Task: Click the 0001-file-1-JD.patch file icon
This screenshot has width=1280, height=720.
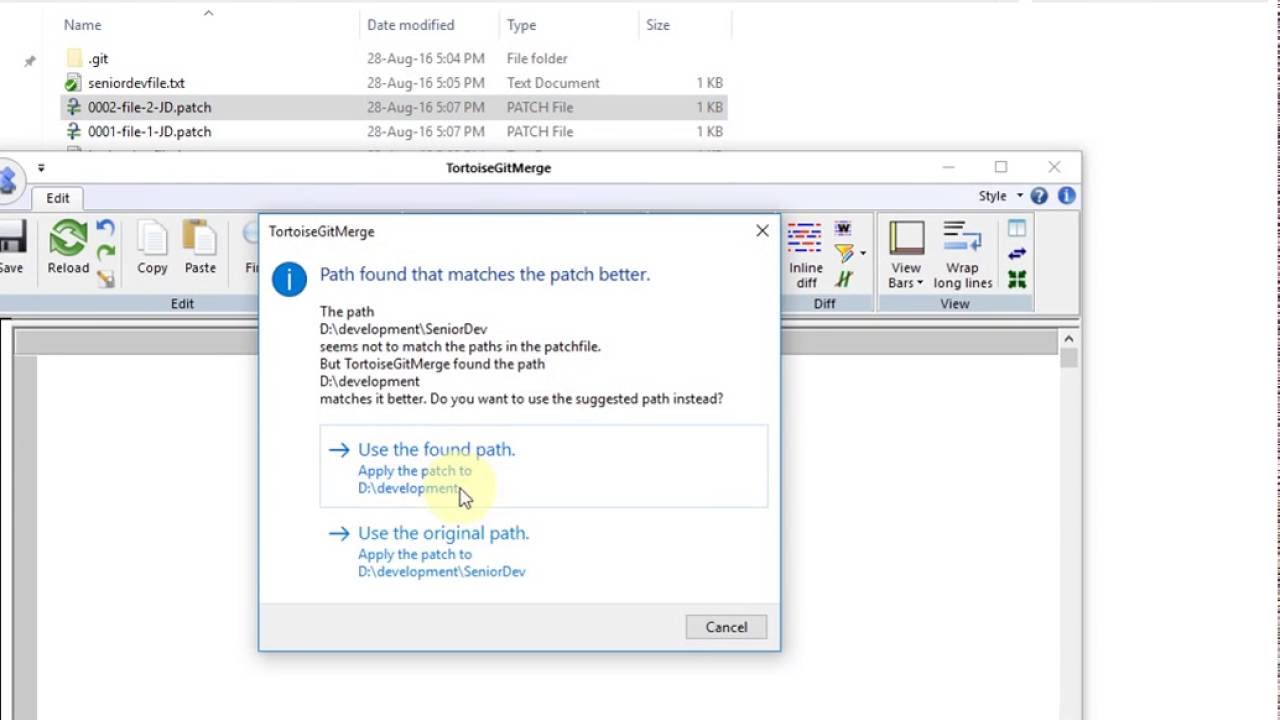Action: pyautogui.click(x=73, y=131)
